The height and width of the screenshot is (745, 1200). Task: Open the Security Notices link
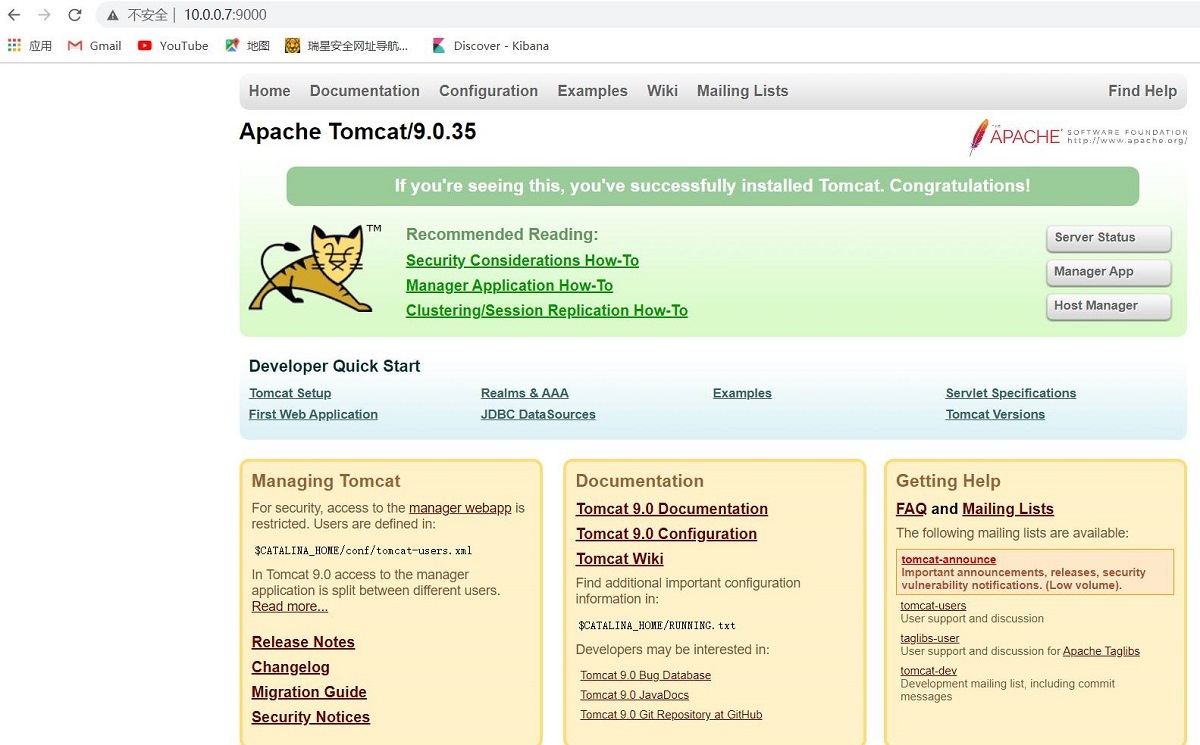coord(311,717)
